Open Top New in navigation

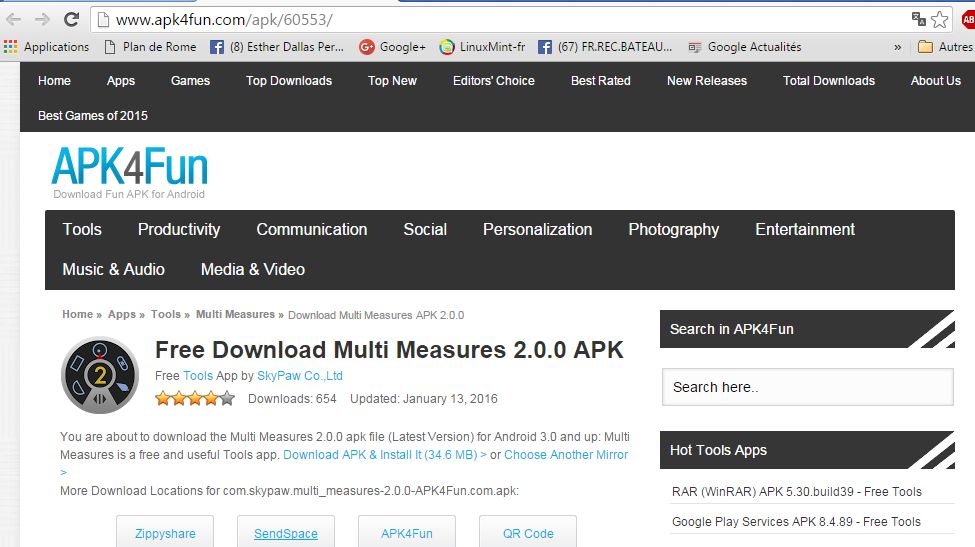coord(392,81)
